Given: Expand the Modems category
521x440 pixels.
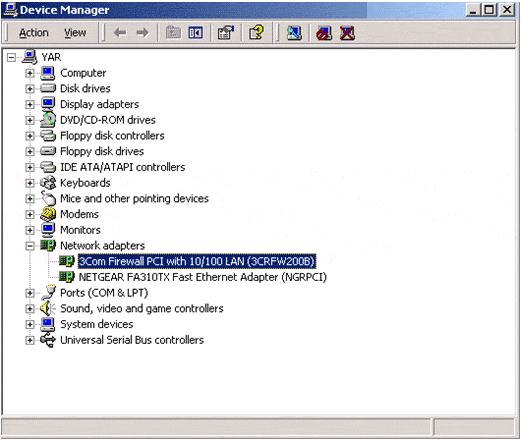Looking at the screenshot, I should pyautogui.click(x=30, y=214).
